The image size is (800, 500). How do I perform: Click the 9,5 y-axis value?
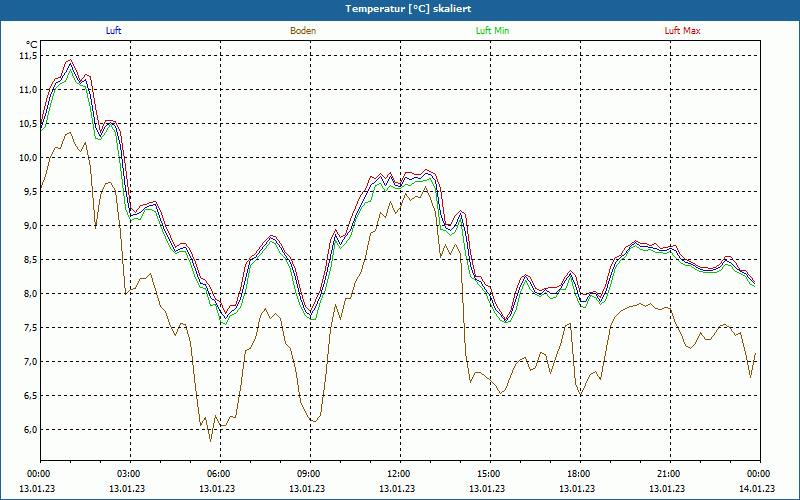point(30,192)
